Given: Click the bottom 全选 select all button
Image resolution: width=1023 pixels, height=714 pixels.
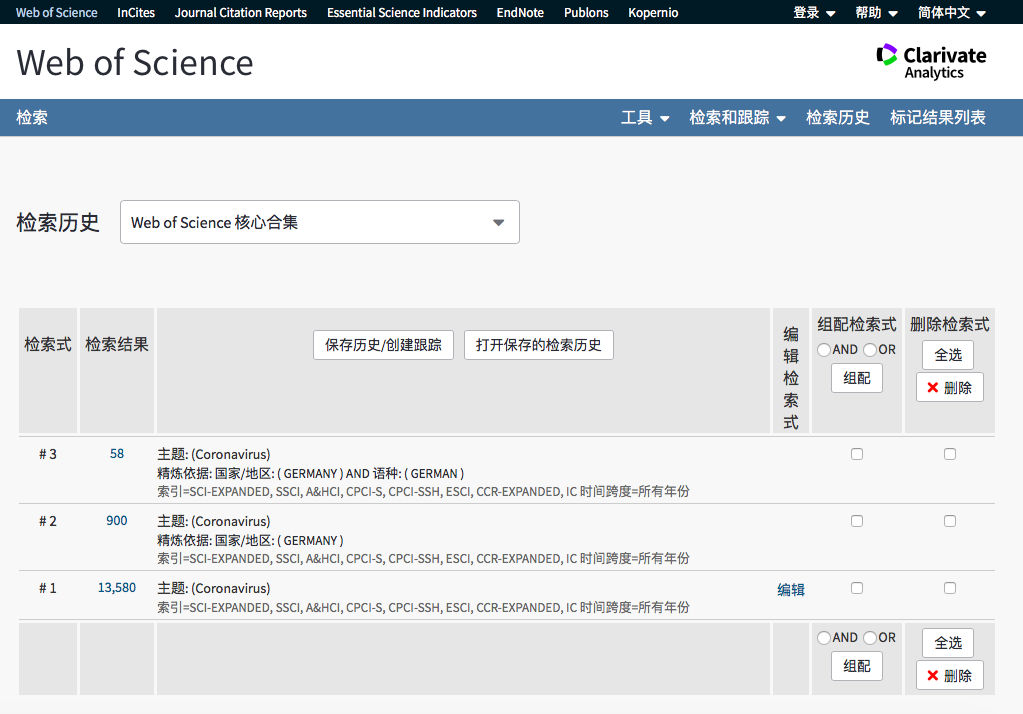Looking at the screenshot, I should pos(948,643).
